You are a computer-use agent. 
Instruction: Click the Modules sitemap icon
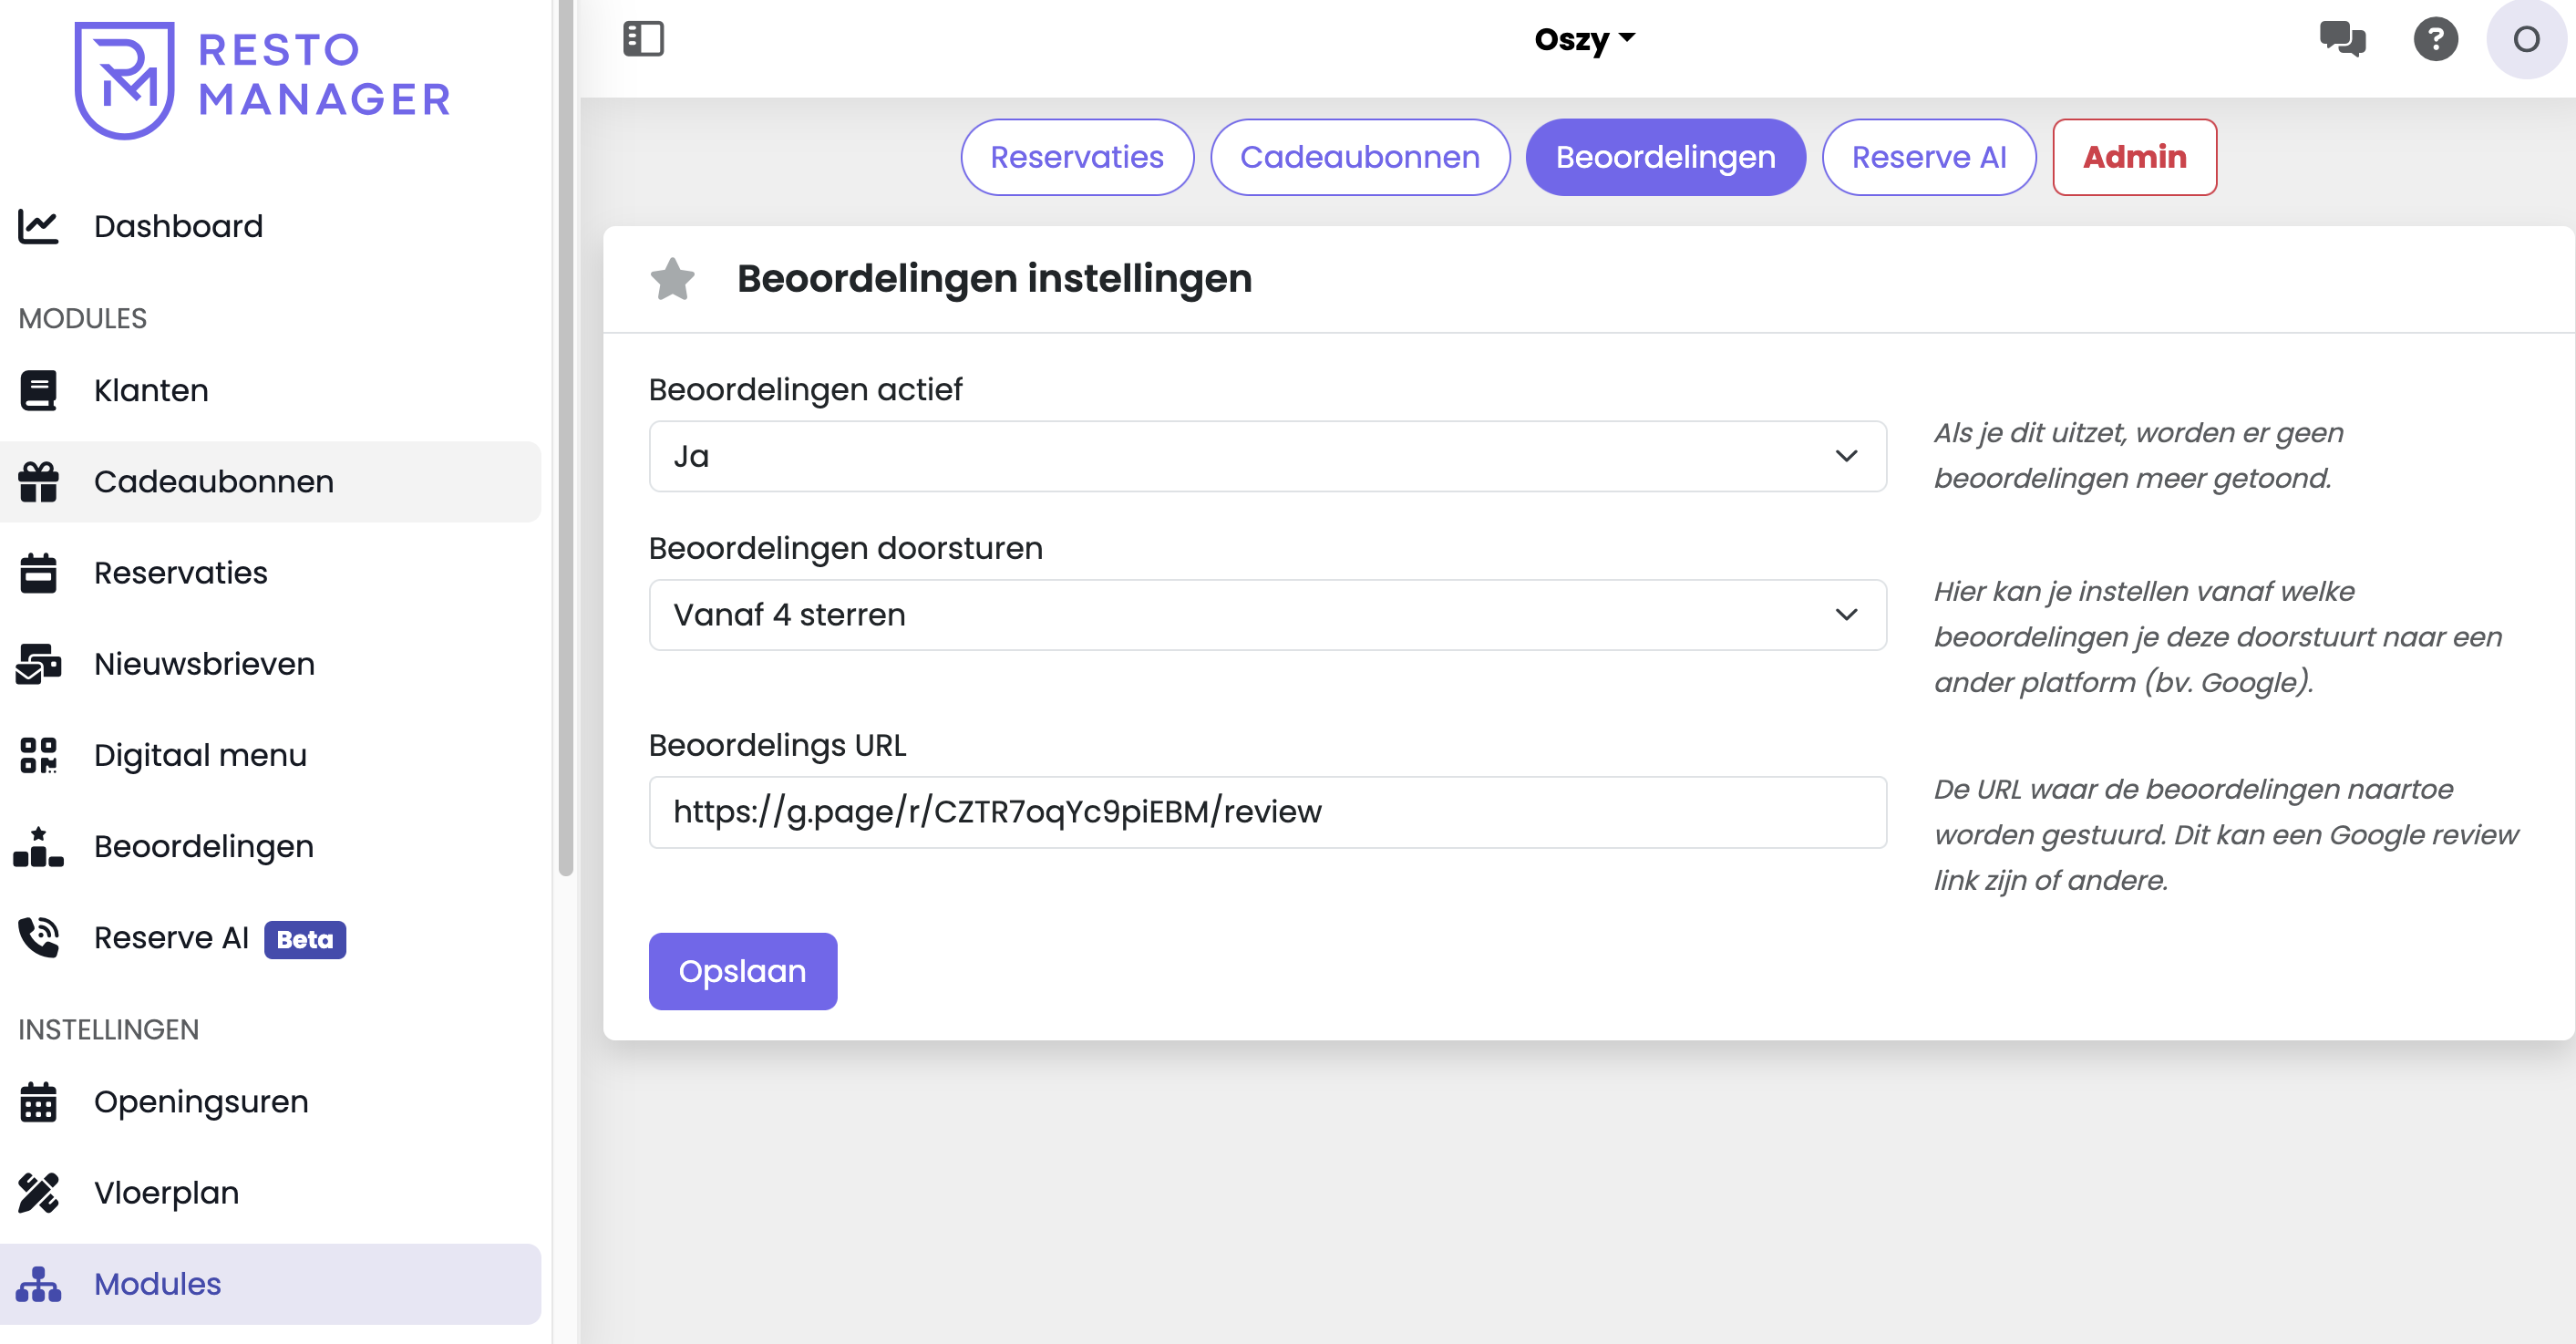[x=38, y=1284]
